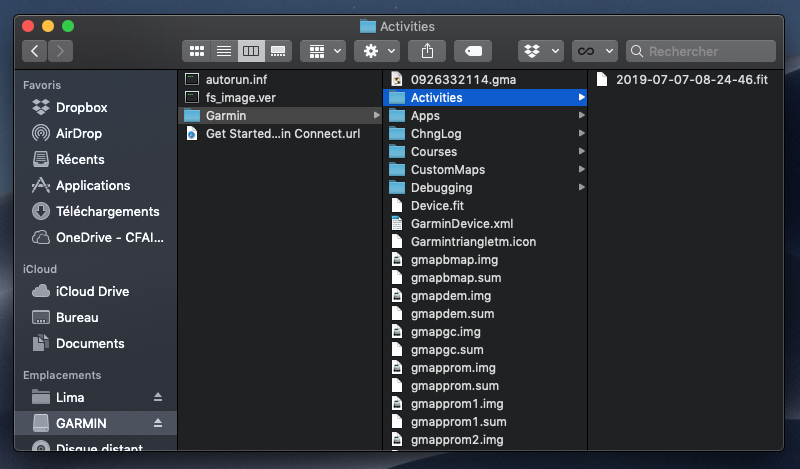
Task: Select the 2019-07-07-08-24-46.fit activity file
Action: pyautogui.click(x=686, y=80)
